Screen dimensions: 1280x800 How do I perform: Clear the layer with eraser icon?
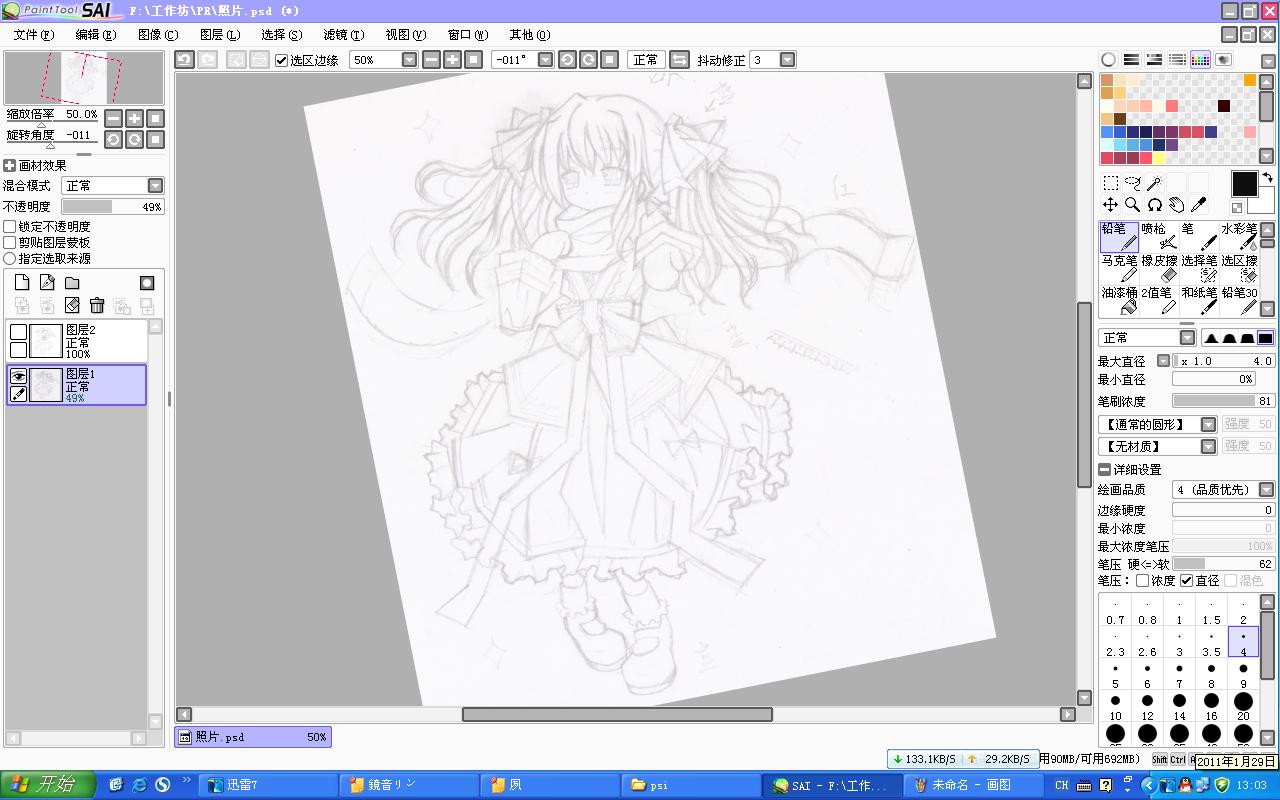pyautogui.click(x=72, y=306)
